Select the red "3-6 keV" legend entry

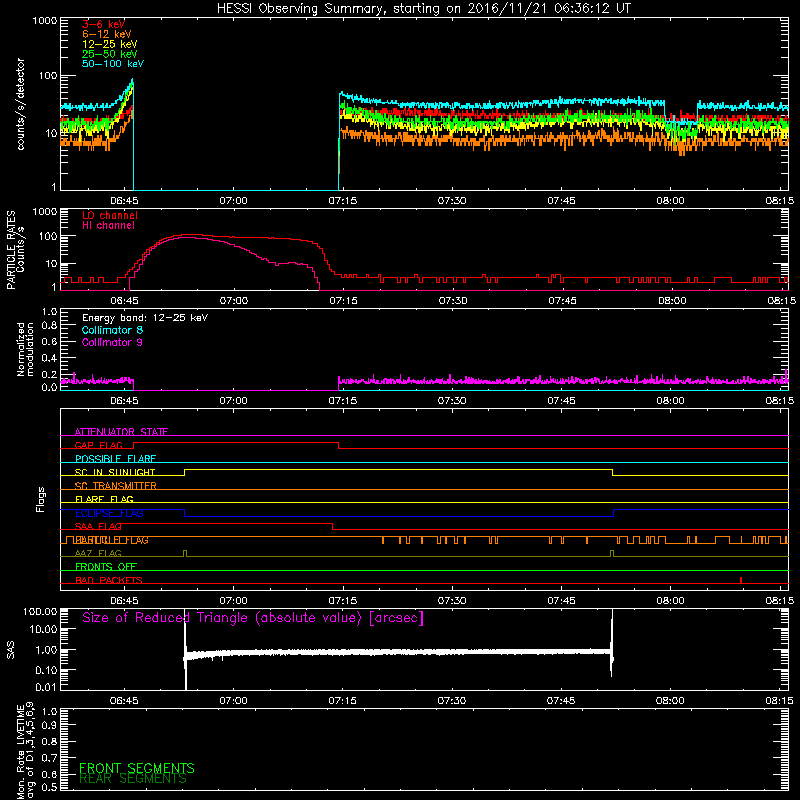pyautogui.click(x=103, y=24)
